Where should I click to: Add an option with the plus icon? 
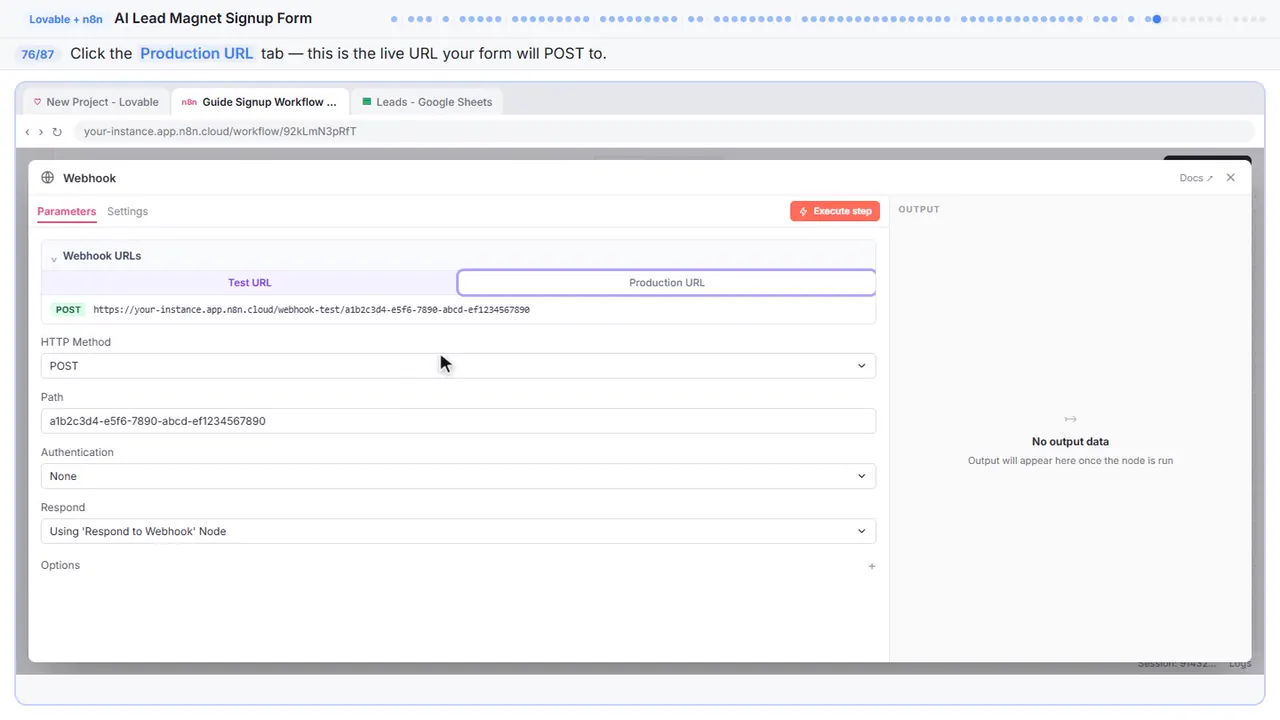872,566
